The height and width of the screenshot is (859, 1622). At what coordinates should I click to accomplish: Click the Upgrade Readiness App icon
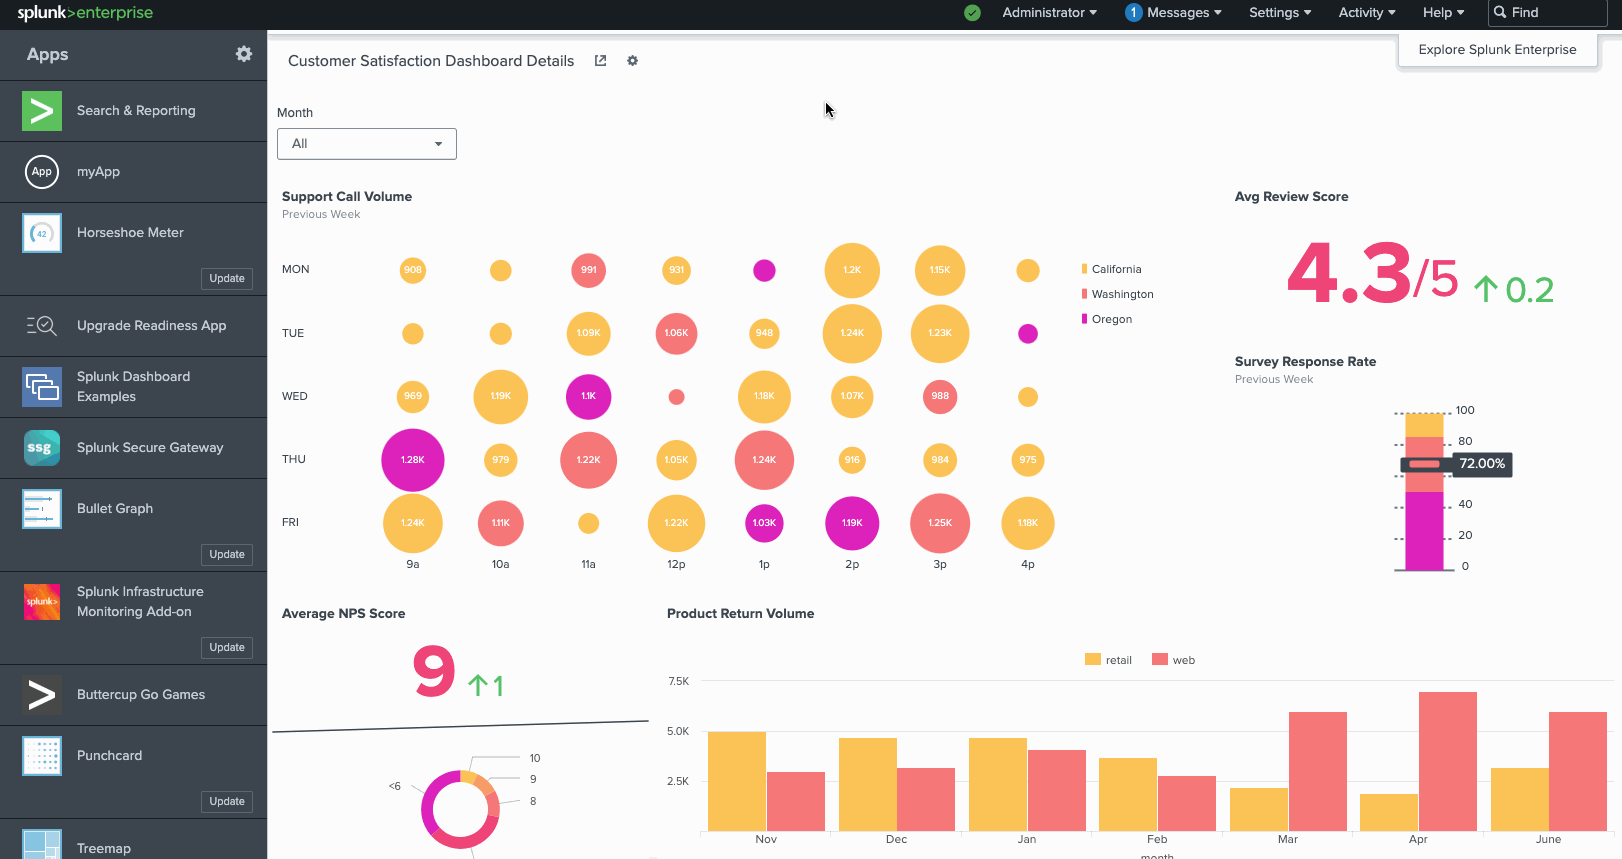coord(42,326)
